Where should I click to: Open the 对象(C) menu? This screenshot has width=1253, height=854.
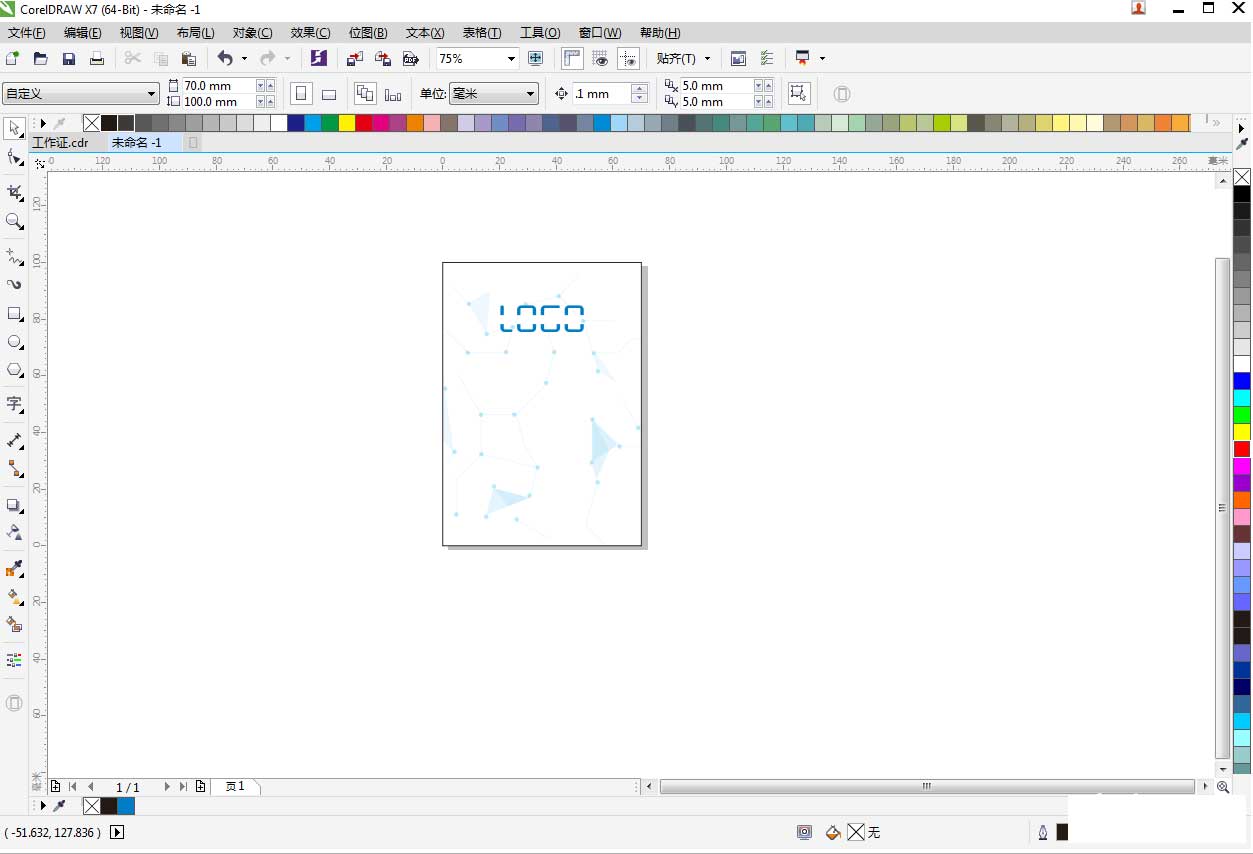(x=252, y=33)
